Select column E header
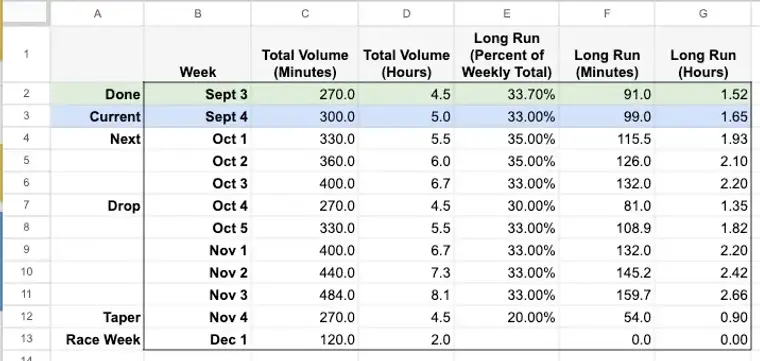Viewport: 760px width, 361px height. tap(507, 14)
